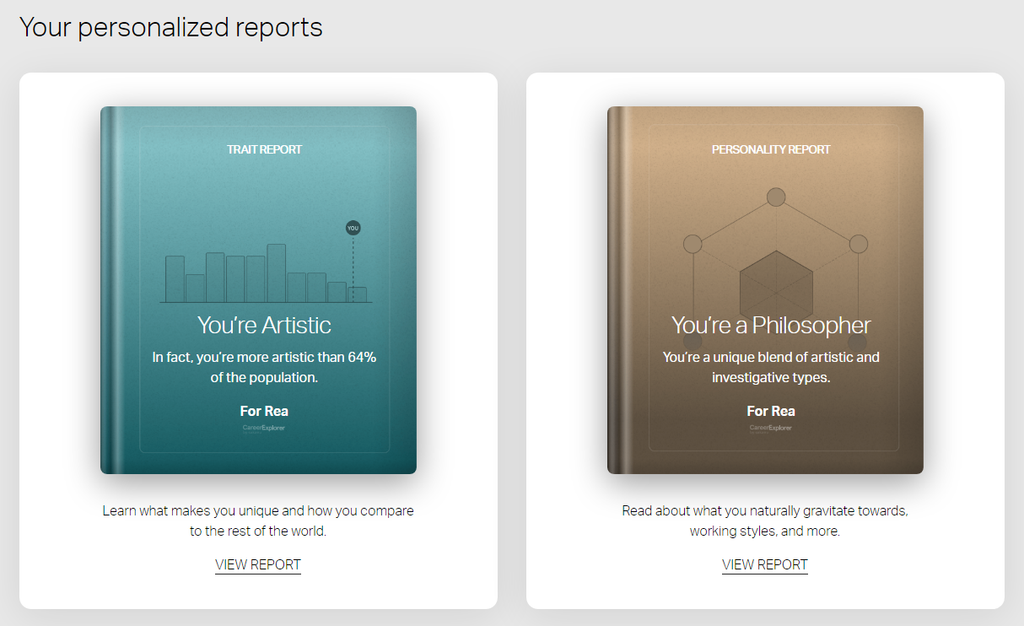Click the CareerExplorer logo on the Personality Report
This screenshot has height=626, width=1024.
(x=771, y=427)
